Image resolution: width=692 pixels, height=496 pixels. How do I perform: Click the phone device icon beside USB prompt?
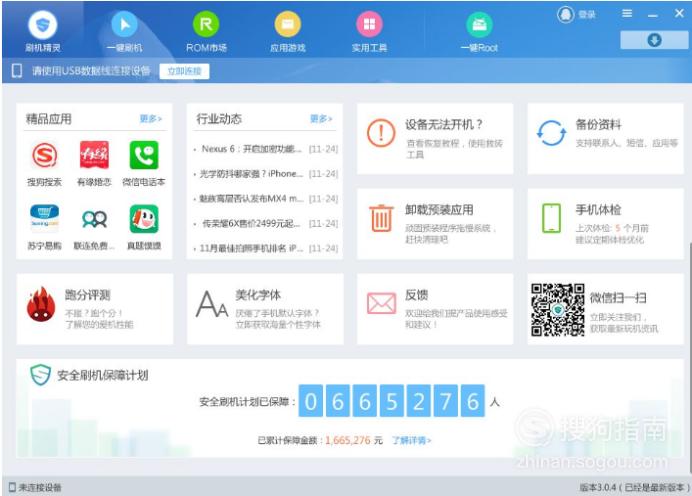[17, 71]
